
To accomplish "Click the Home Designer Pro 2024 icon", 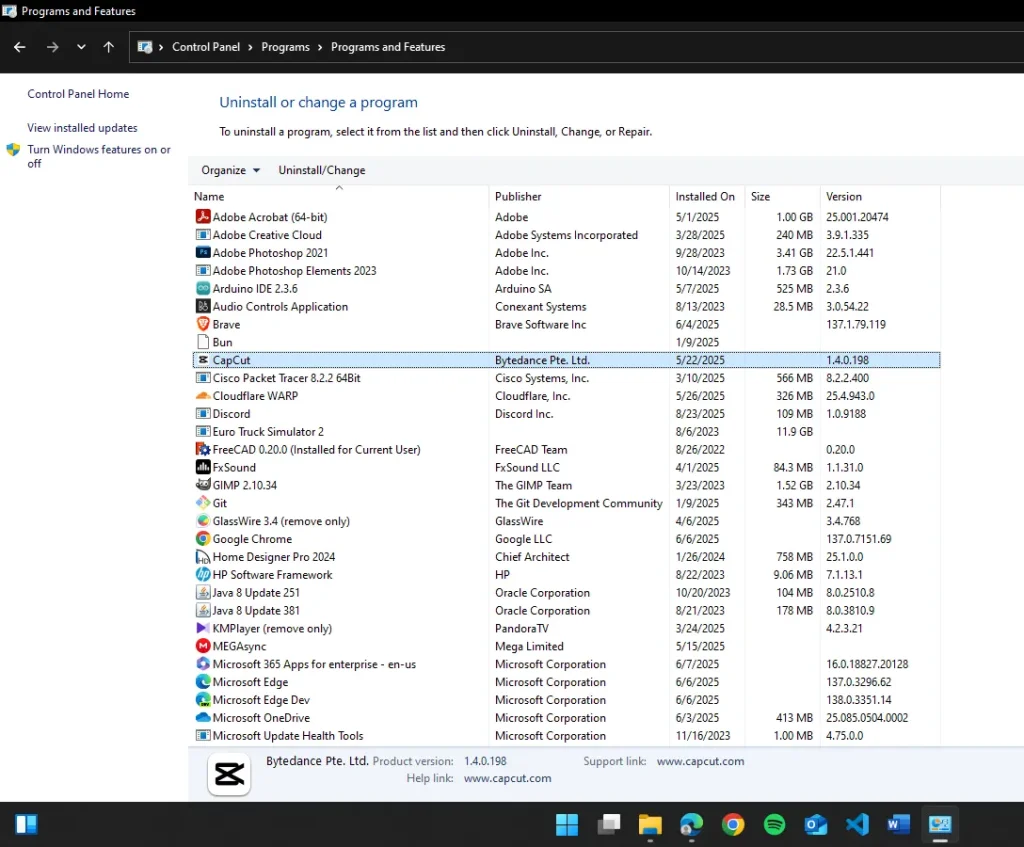I will point(203,557).
